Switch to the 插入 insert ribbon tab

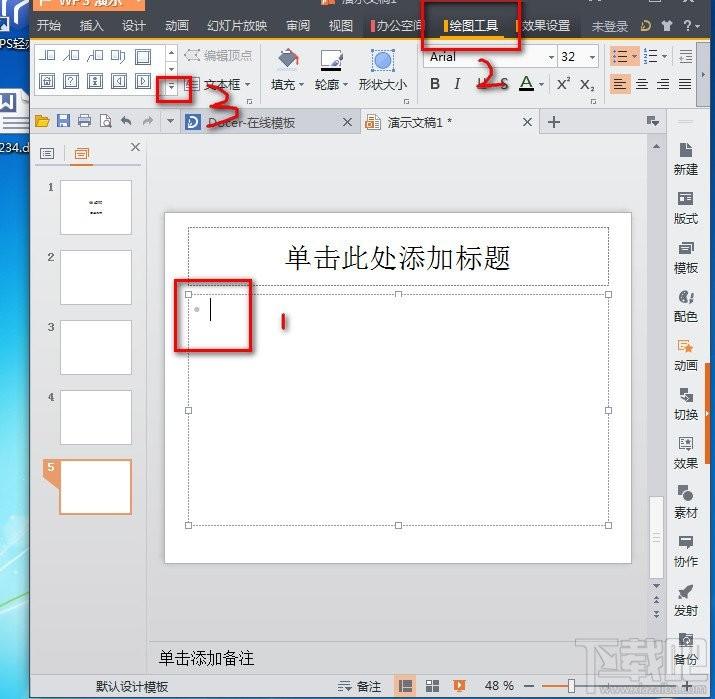(91, 26)
